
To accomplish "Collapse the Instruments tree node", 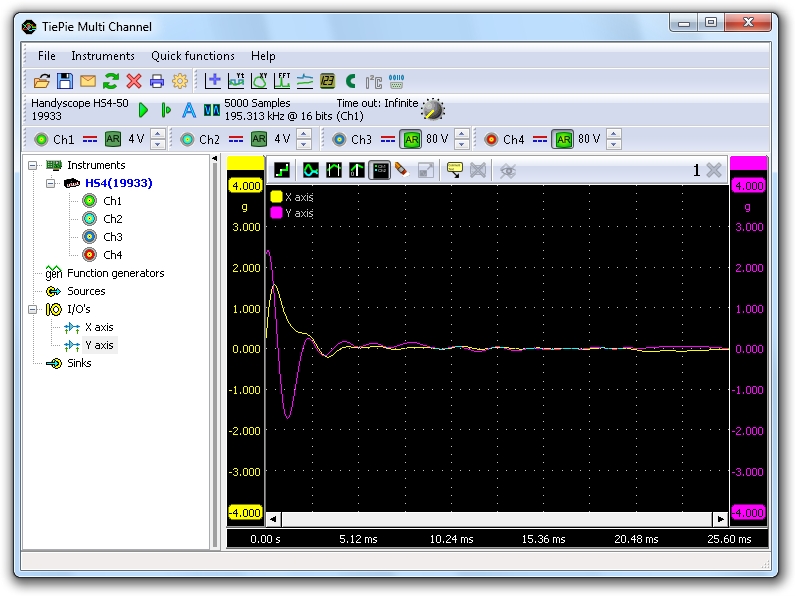I will pyautogui.click(x=33, y=165).
